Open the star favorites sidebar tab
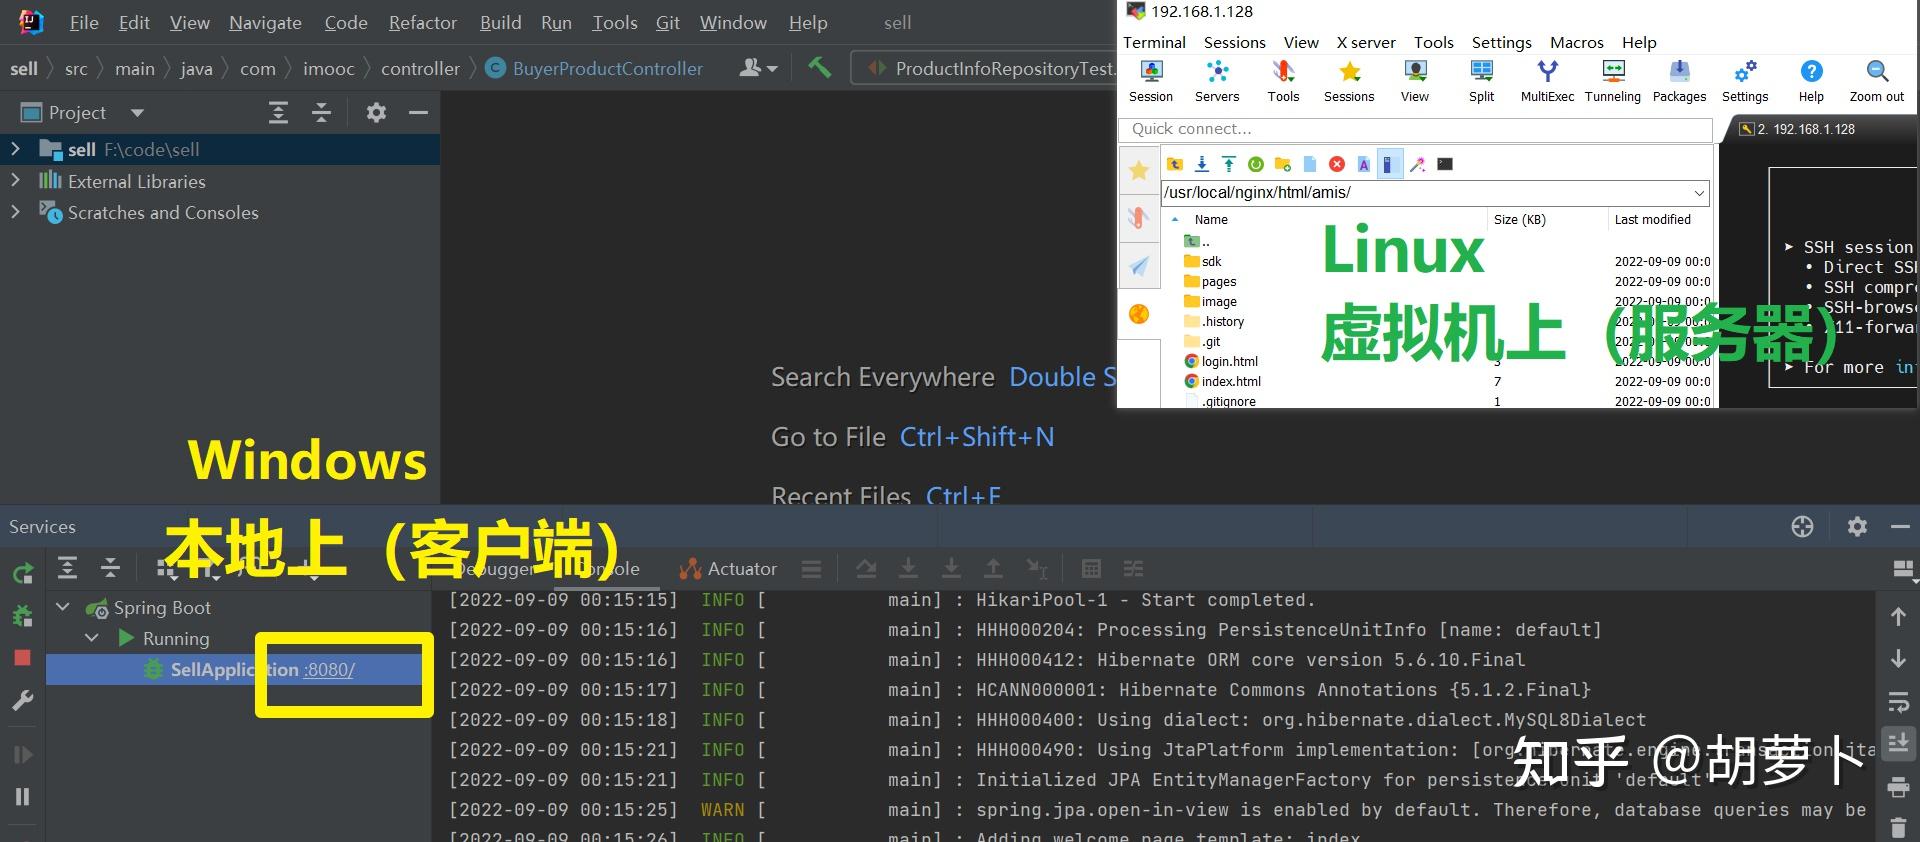This screenshot has width=1920, height=842. [1138, 170]
